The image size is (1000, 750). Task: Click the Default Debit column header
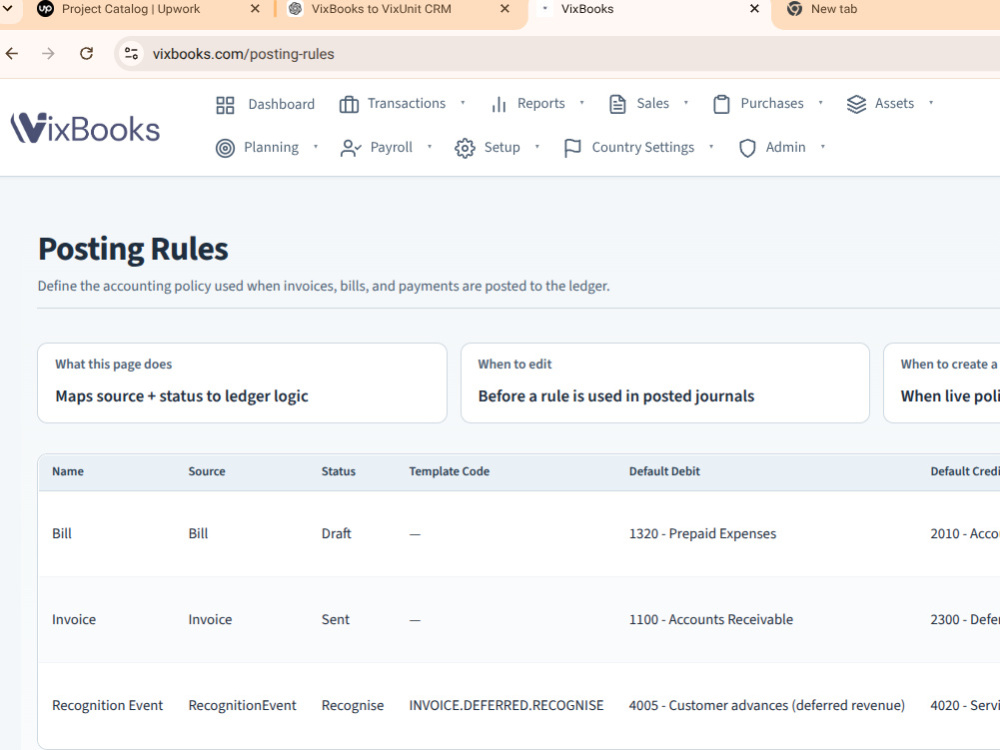(x=664, y=471)
